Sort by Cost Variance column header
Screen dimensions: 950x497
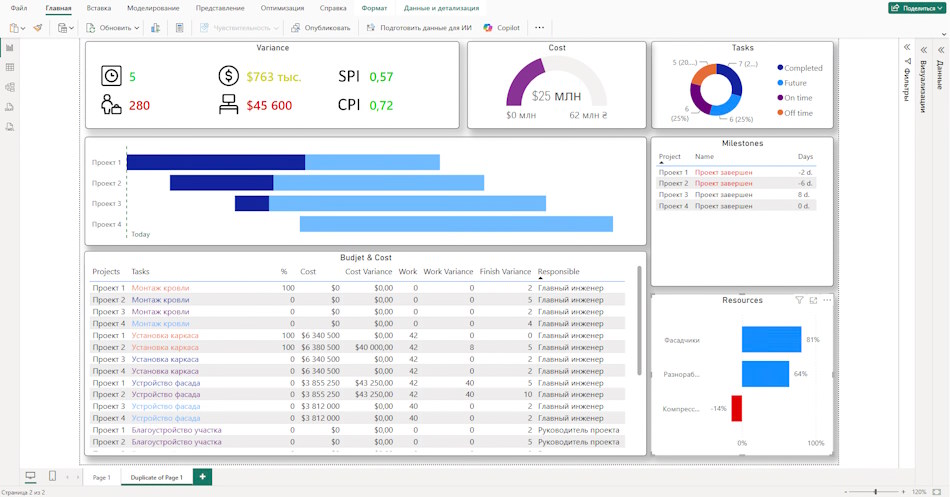coord(368,272)
